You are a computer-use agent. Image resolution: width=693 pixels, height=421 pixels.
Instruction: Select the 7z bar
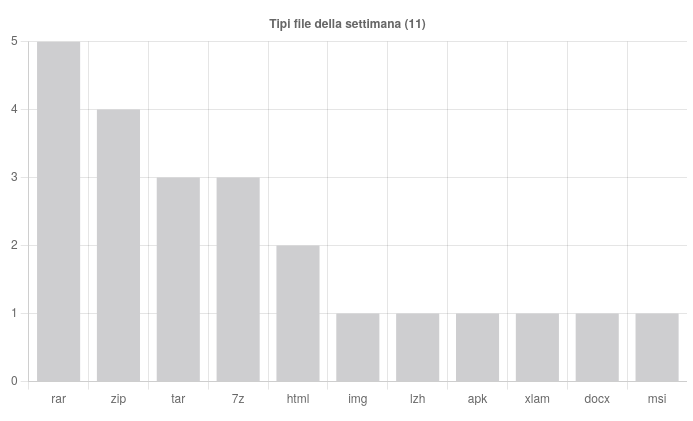tap(238, 279)
